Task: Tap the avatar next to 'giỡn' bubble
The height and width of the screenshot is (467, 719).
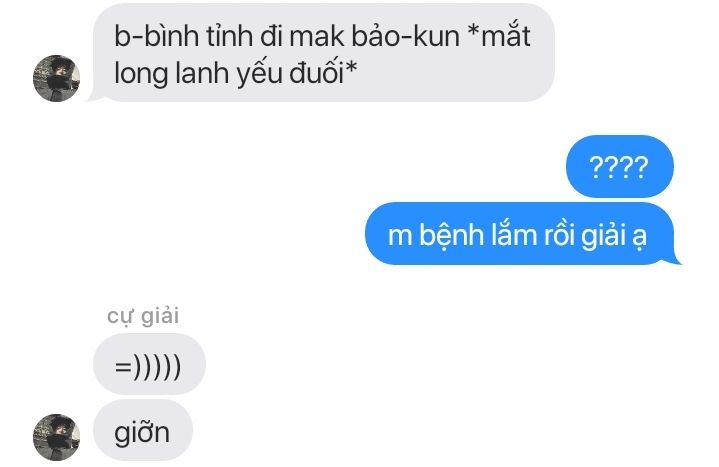Action: [x=56, y=437]
